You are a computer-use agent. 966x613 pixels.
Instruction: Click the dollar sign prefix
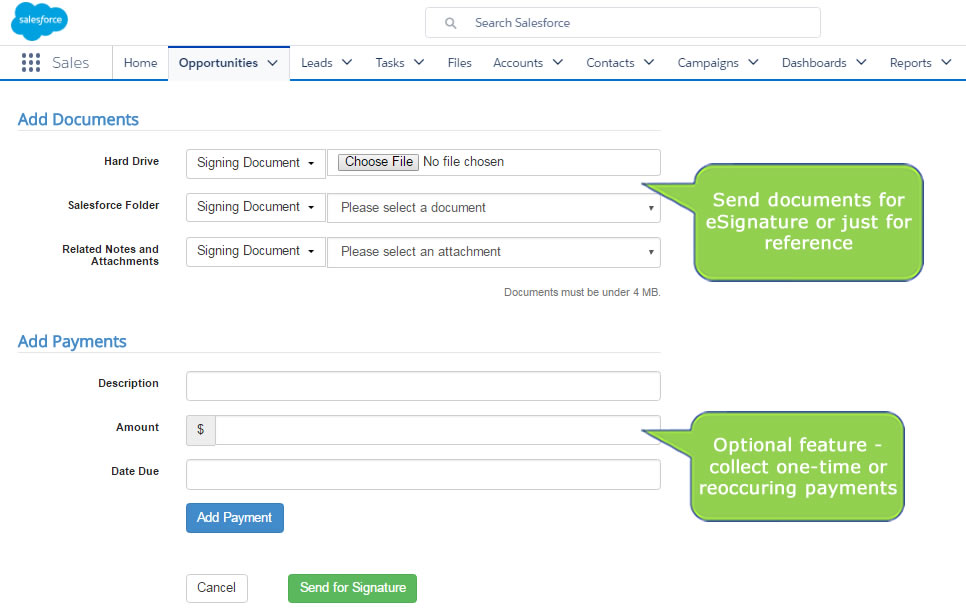point(201,430)
